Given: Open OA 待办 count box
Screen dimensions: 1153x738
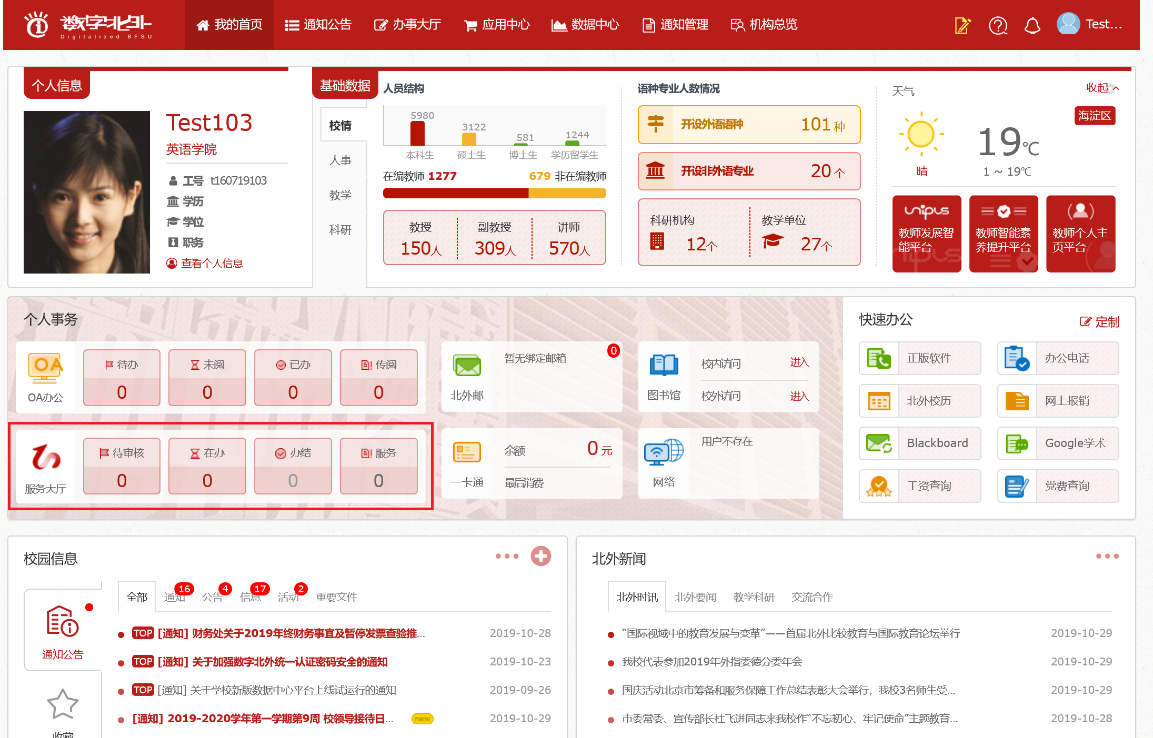Looking at the screenshot, I should click(121, 378).
